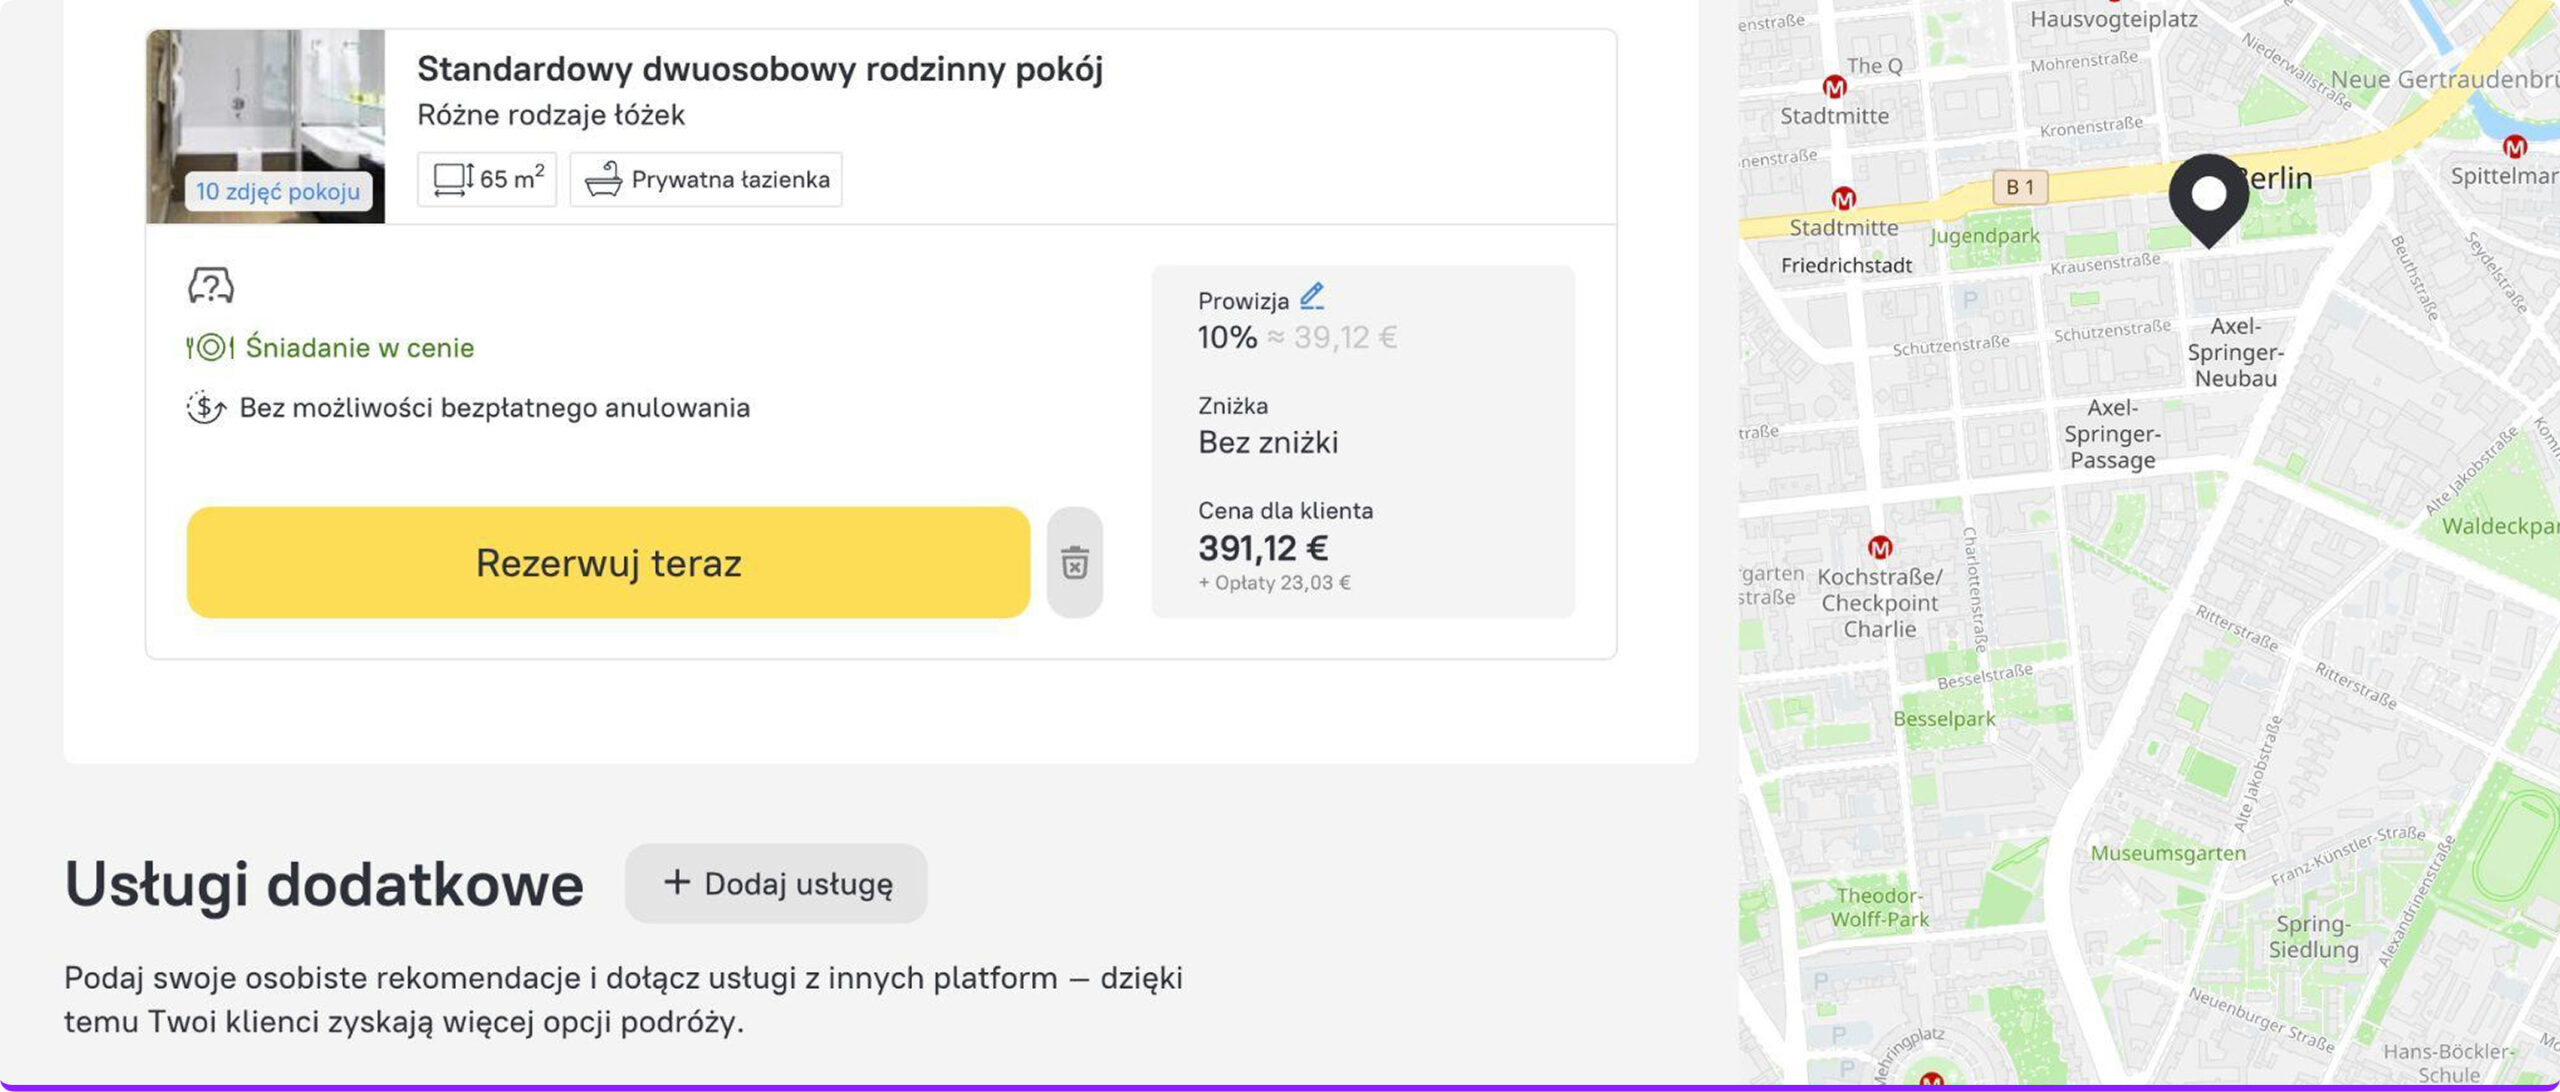This screenshot has width=2560, height=1092.
Task: Click the Bez zniżki discount value
Action: point(1268,443)
